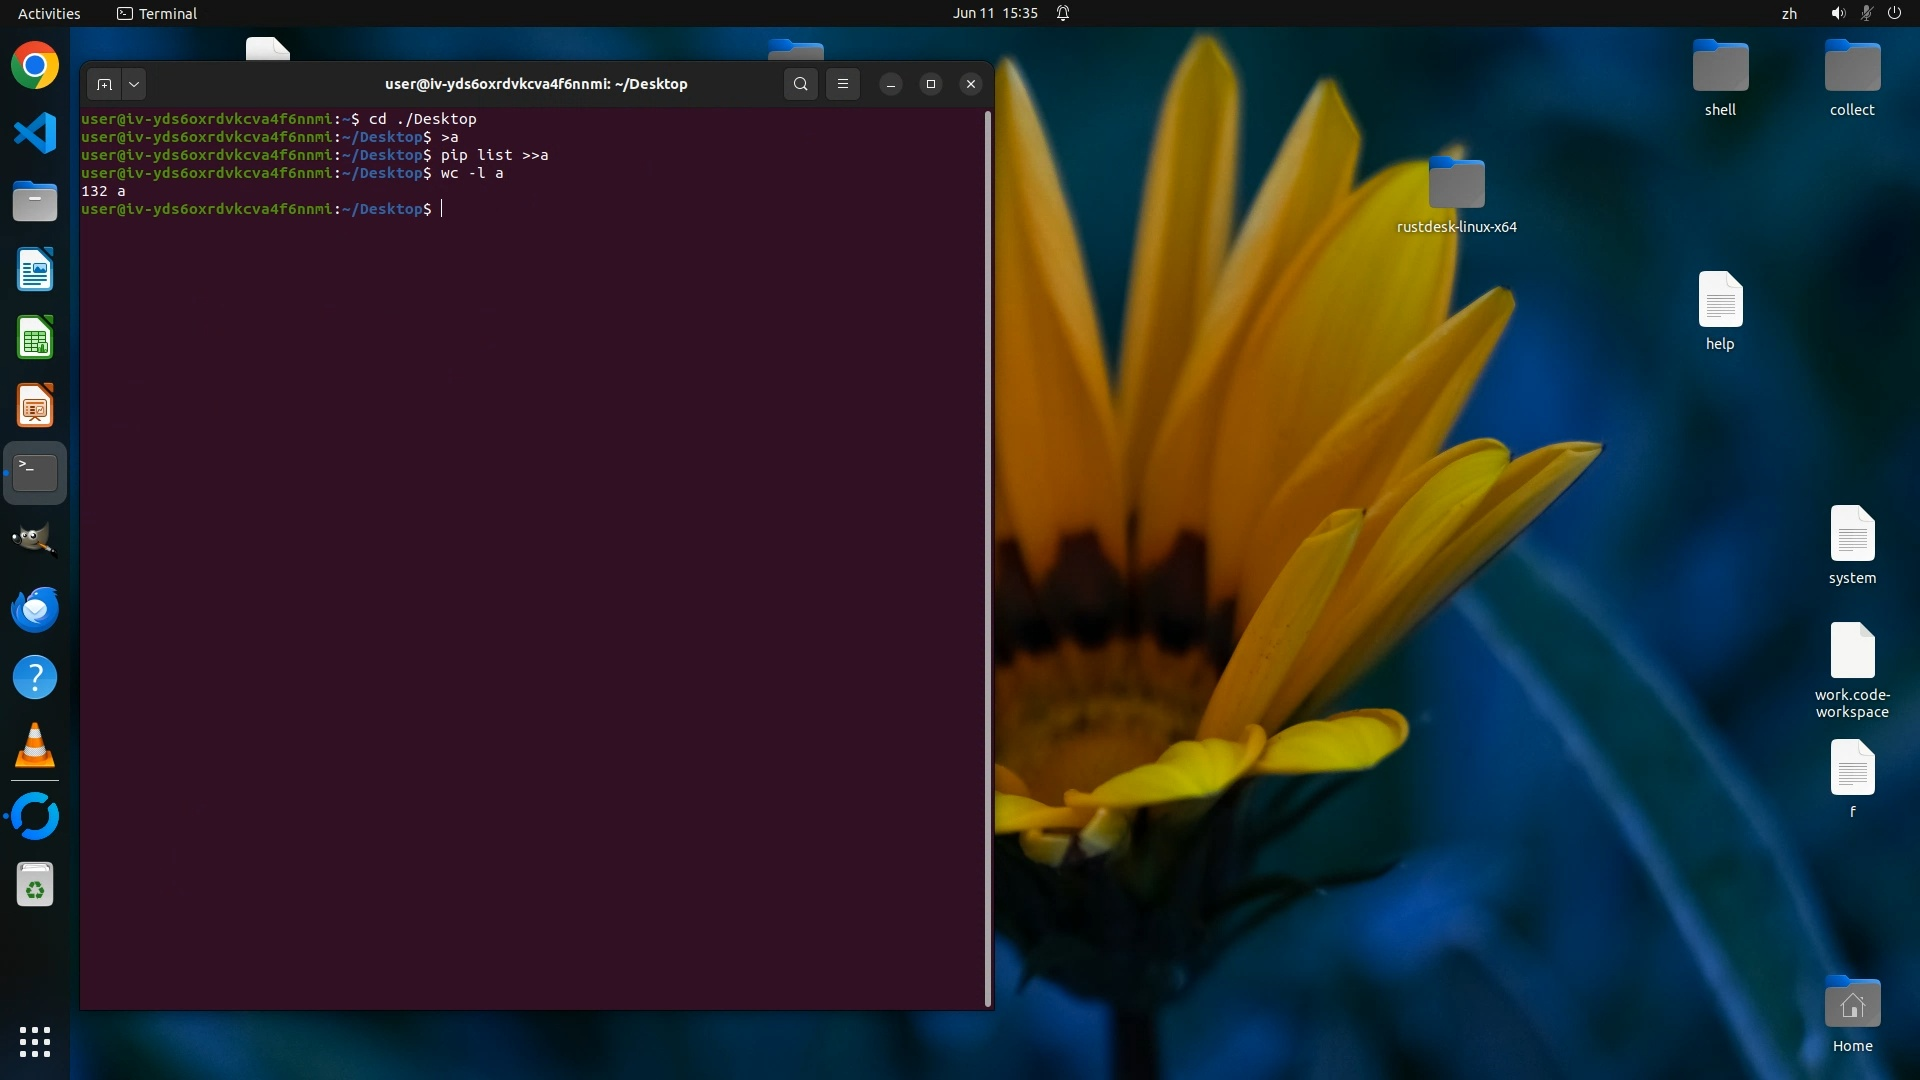Expand the new tab dropdown arrow
This screenshot has width=1920, height=1080.
click(134, 84)
